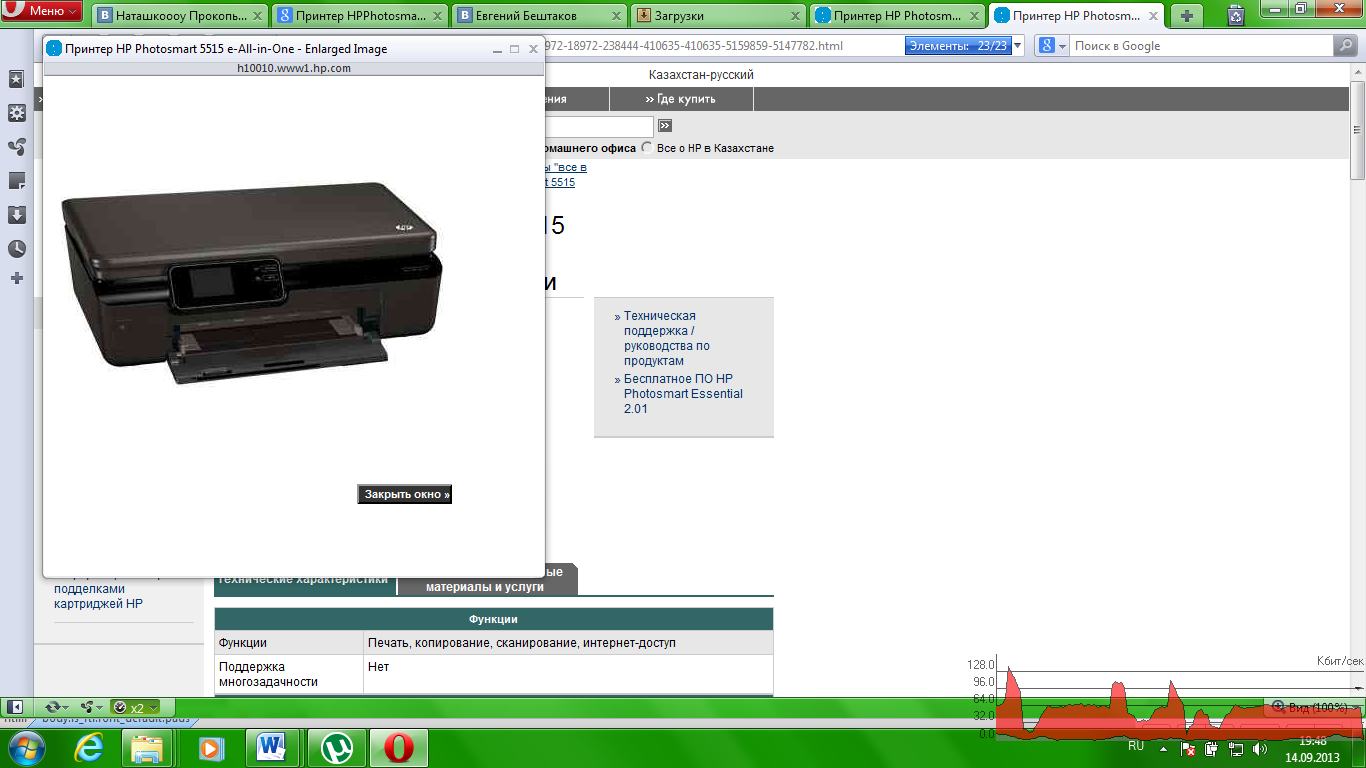Click the Поиск в Google field
This screenshot has height=768, width=1366.
click(1202, 46)
